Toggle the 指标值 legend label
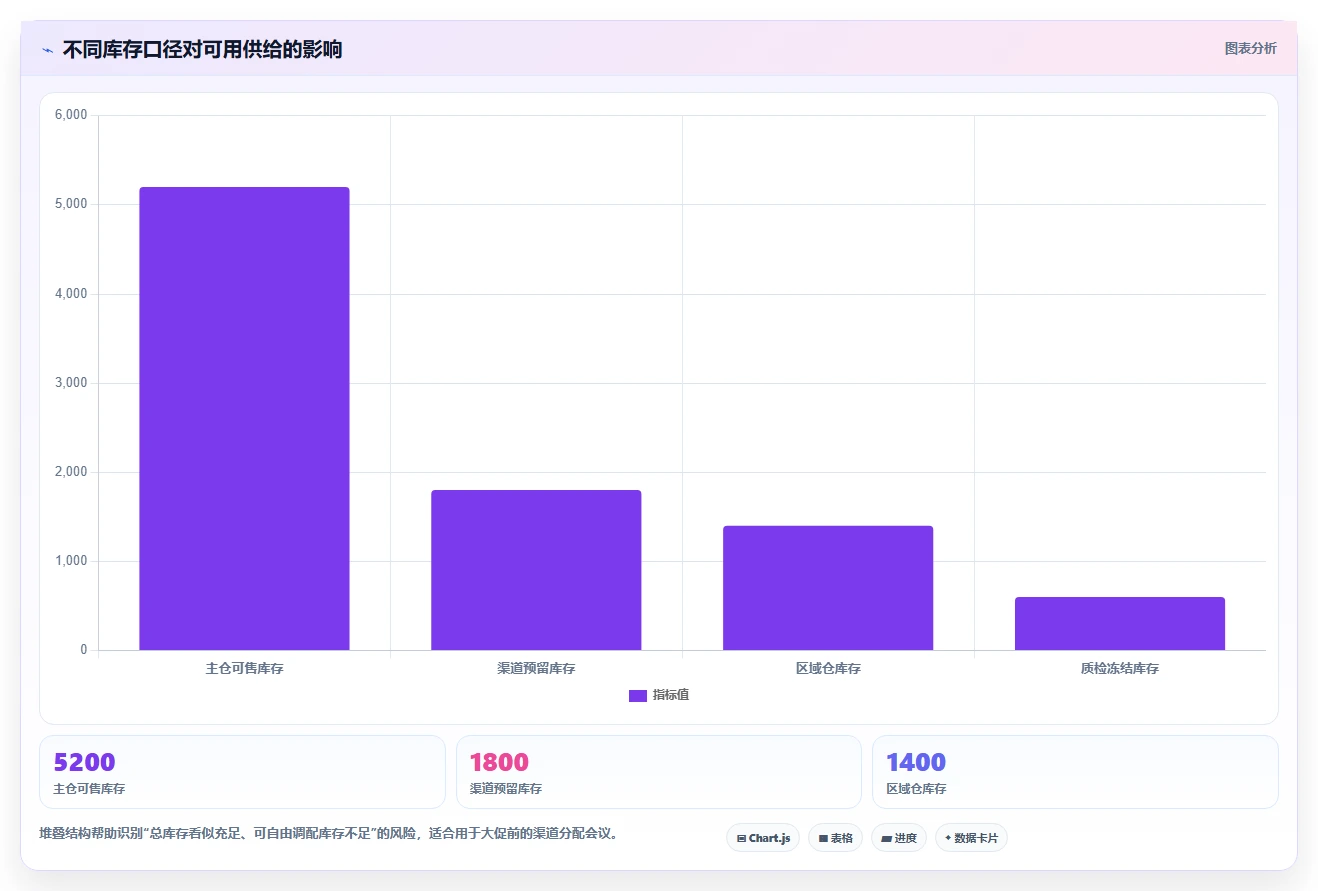1318x891 pixels. tap(671, 695)
